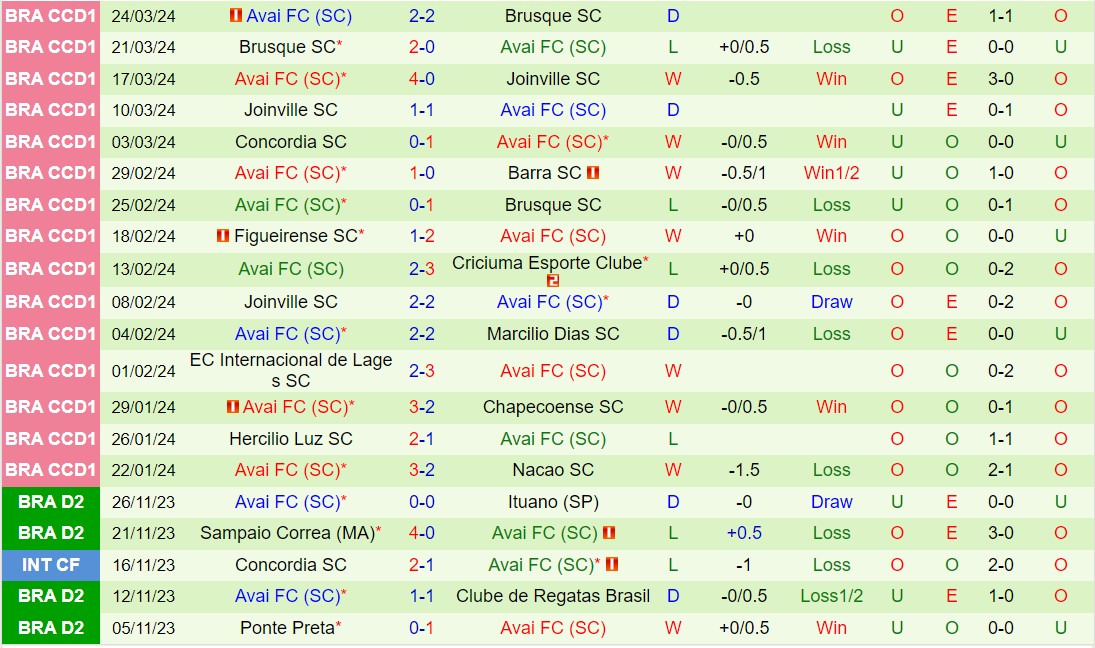The height and width of the screenshot is (648, 1095).
Task: Click red card icon next to Barra SC
Action: click(x=593, y=173)
